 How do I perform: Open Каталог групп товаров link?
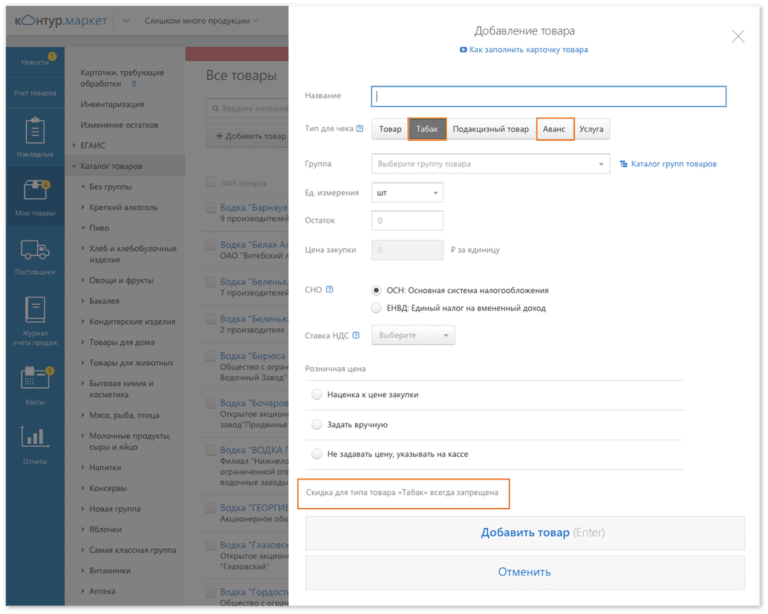(x=673, y=164)
